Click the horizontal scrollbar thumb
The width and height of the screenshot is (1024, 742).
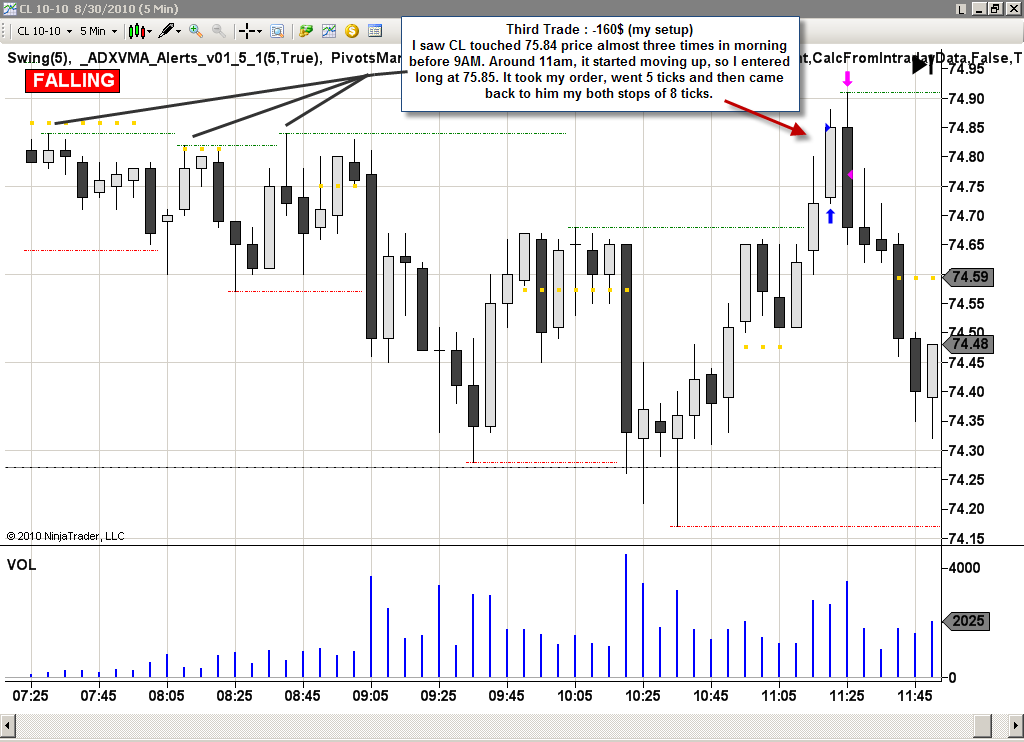(983, 725)
